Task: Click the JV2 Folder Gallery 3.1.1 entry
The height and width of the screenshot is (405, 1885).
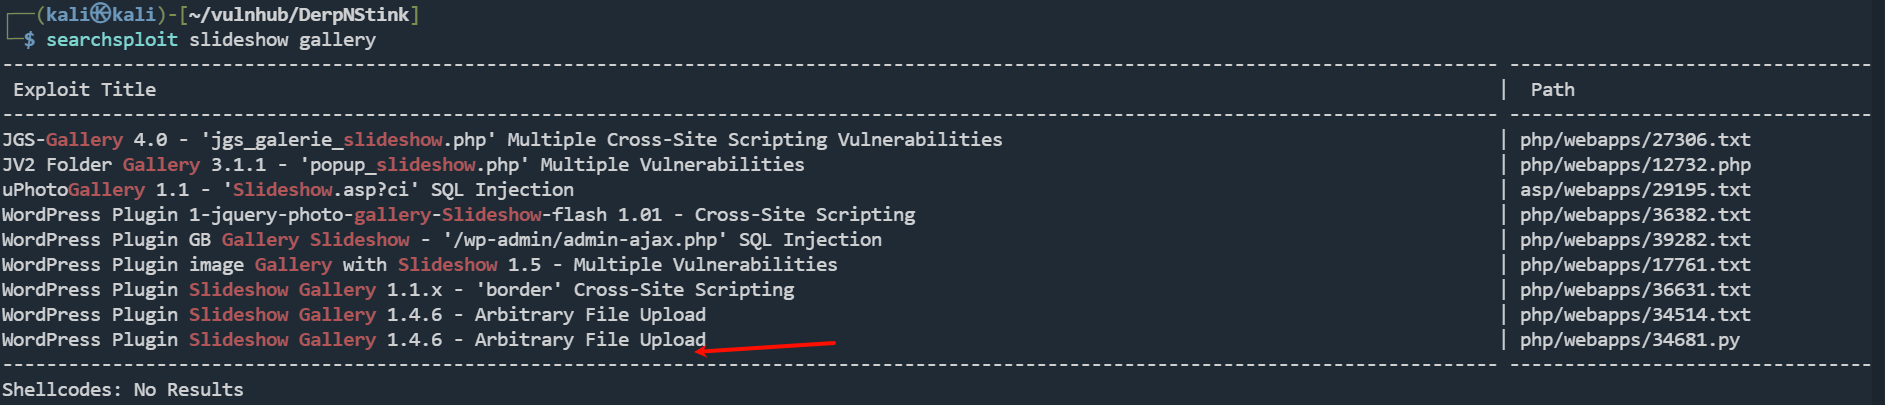Action: [x=403, y=165]
